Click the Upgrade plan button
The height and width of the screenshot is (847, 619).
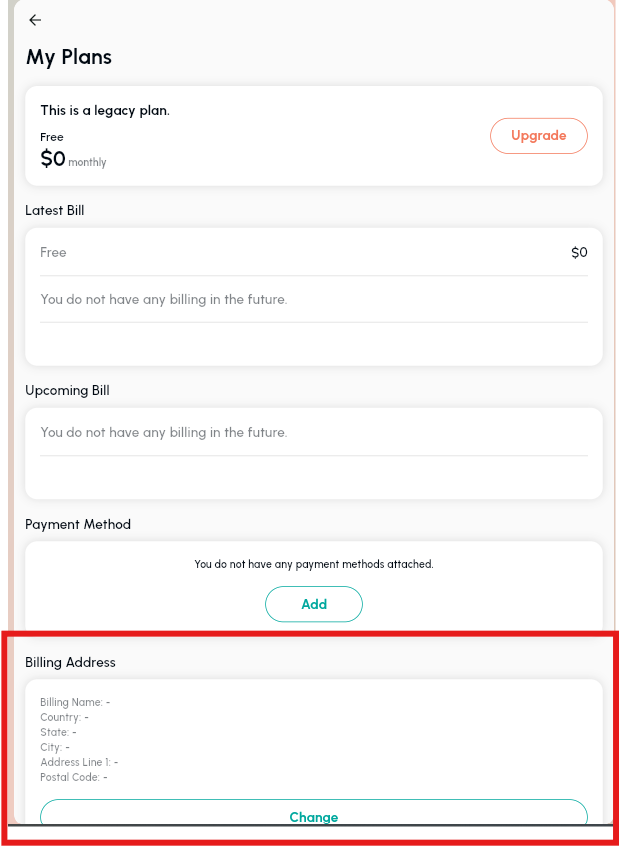(x=538, y=136)
